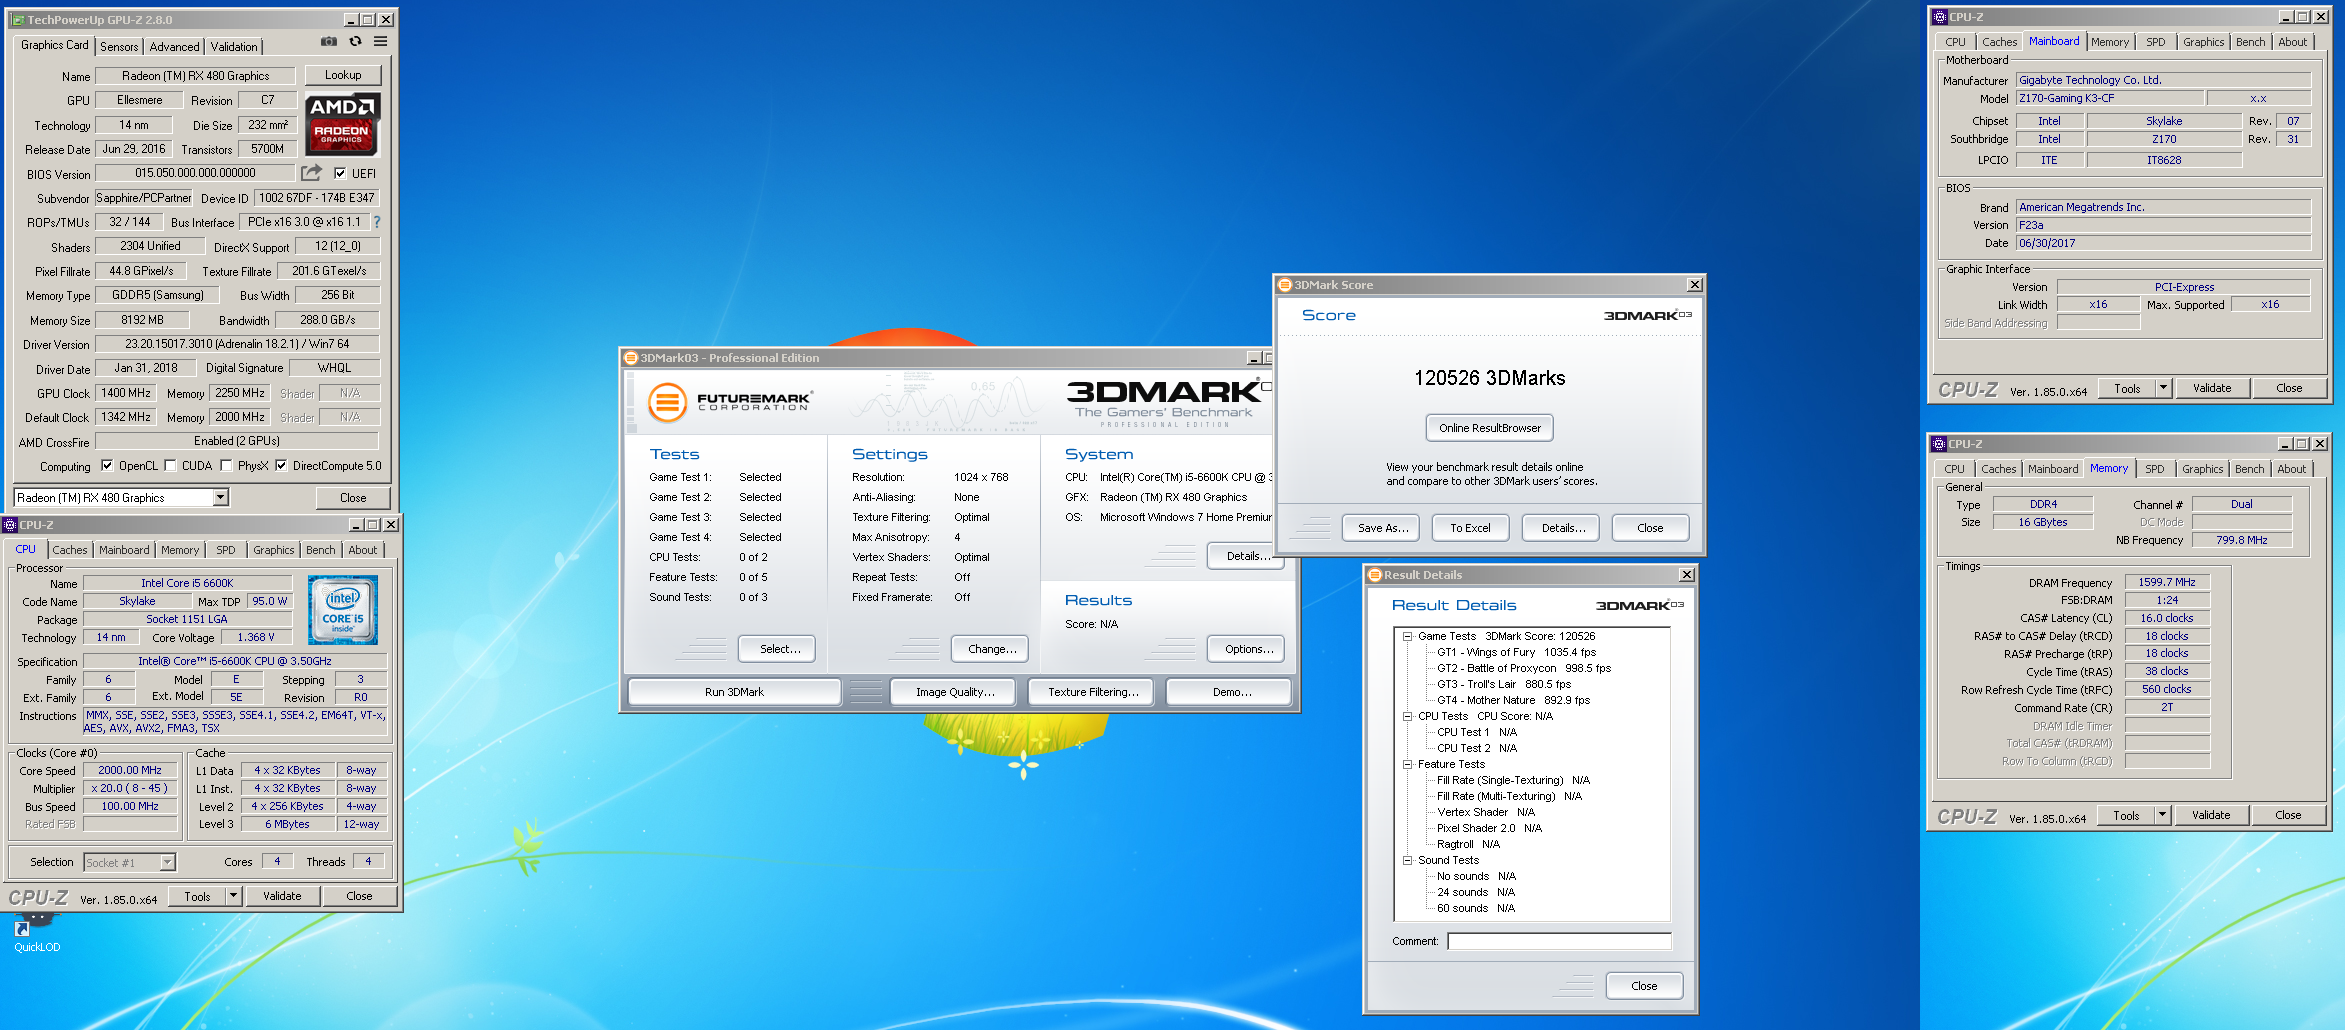Image resolution: width=2345 pixels, height=1030 pixels.
Task: Toggle the OpenCL checkbox
Action: [x=107, y=466]
